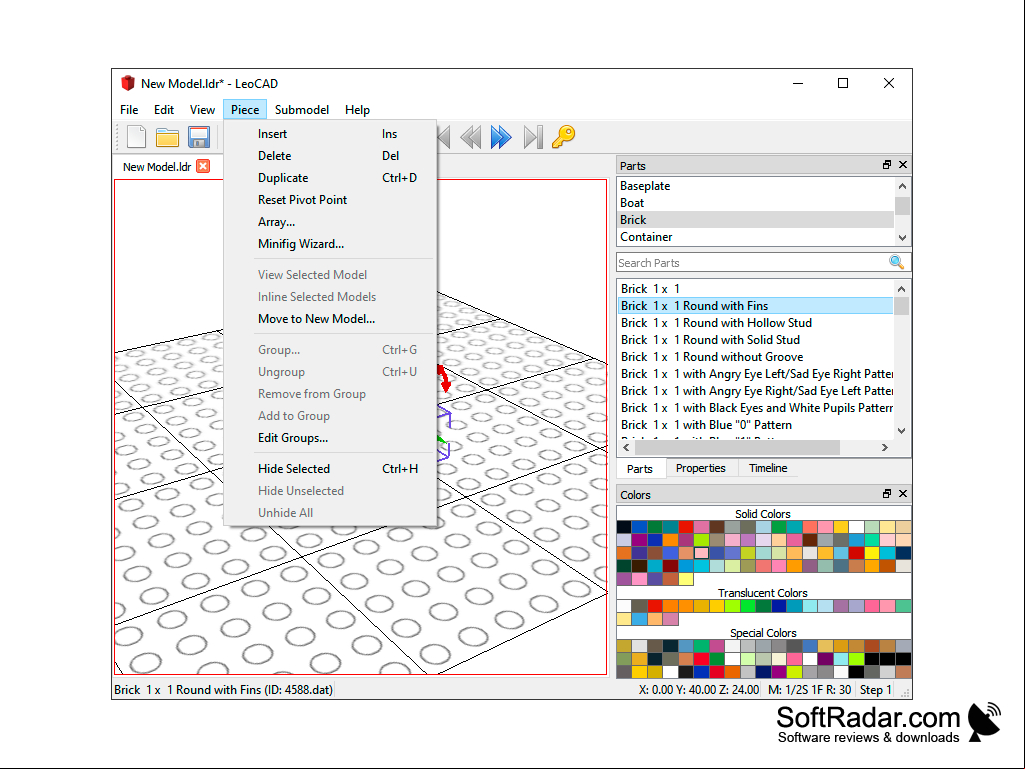Select Brick 1 x 1 Round with Fins
Screen dimensions: 1025x769
[756, 305]
